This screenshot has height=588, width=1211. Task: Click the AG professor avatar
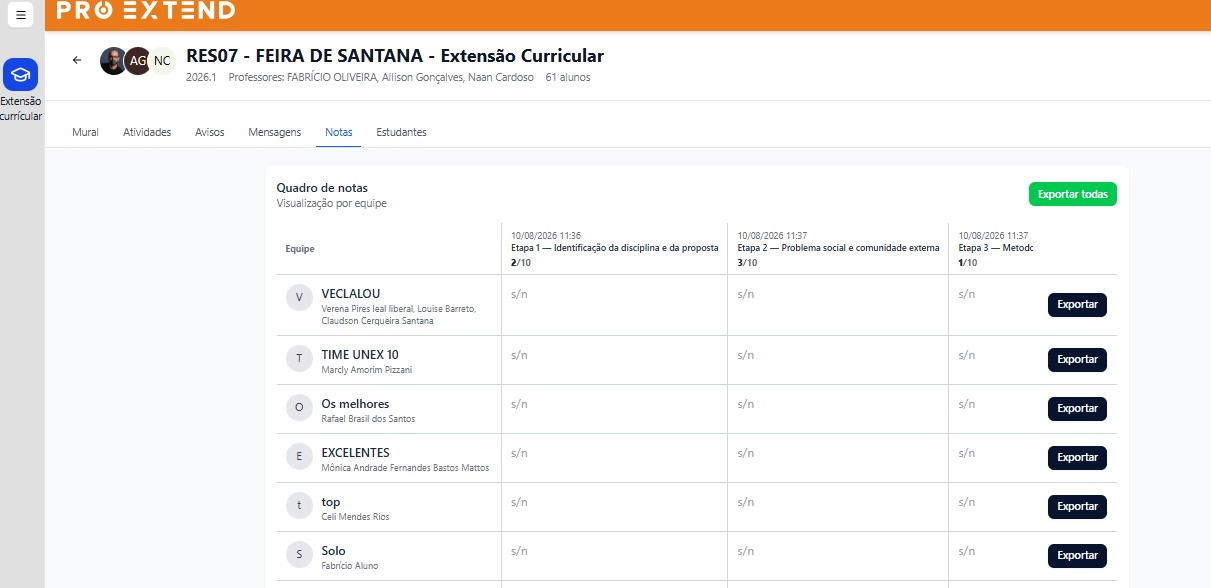pyautogui.click(x=138, y=61)
